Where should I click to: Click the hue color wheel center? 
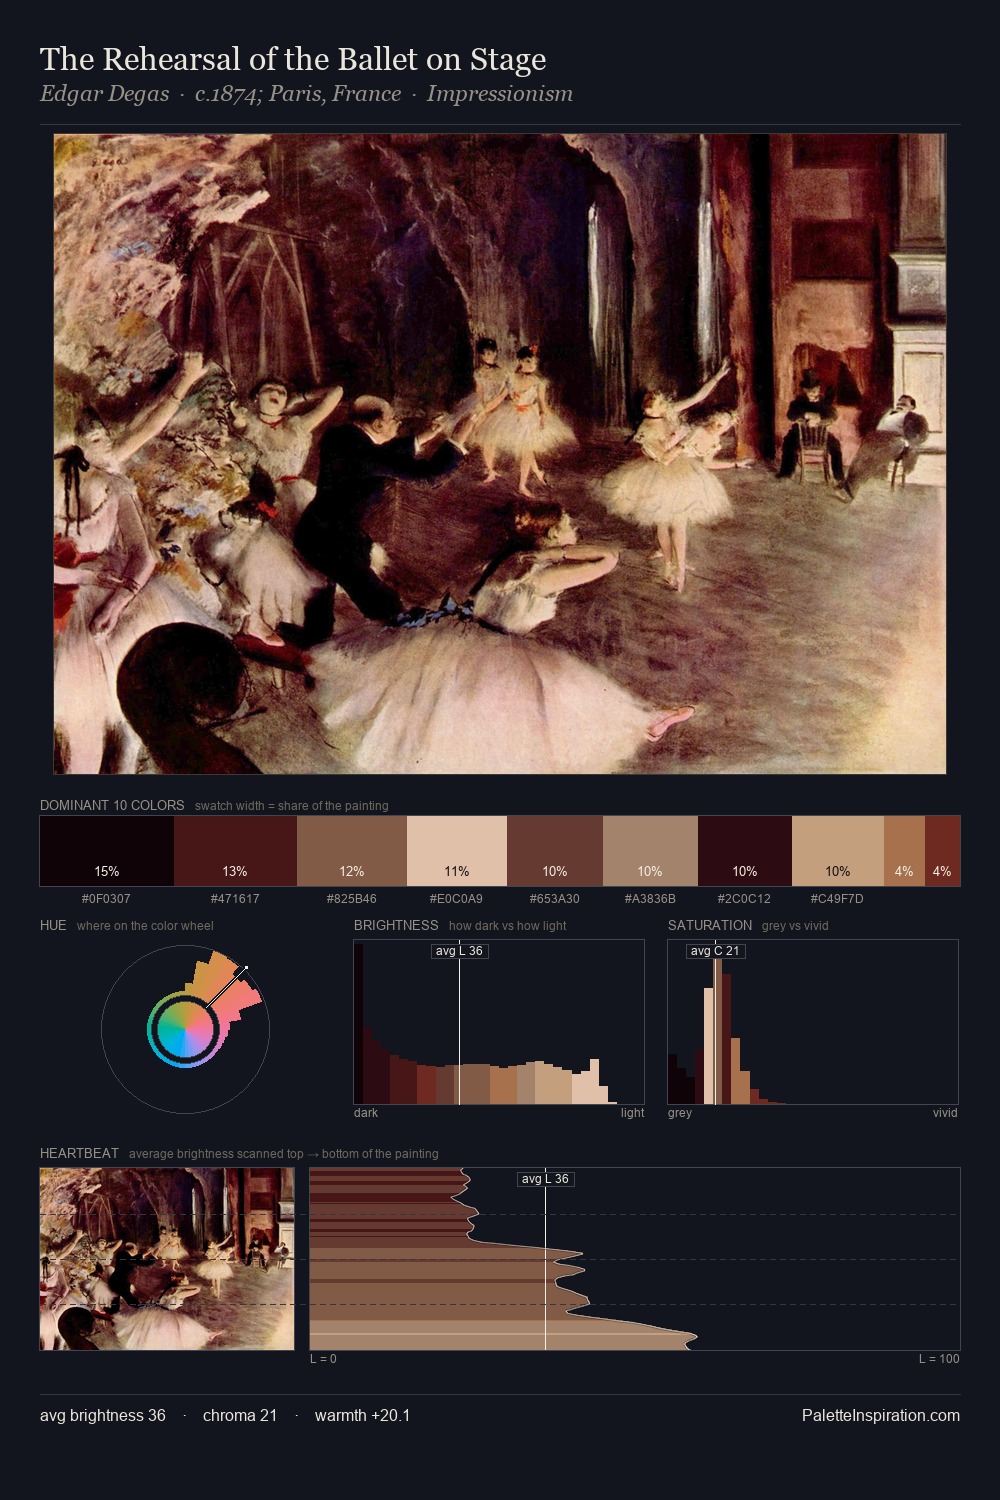[185, 1028]
